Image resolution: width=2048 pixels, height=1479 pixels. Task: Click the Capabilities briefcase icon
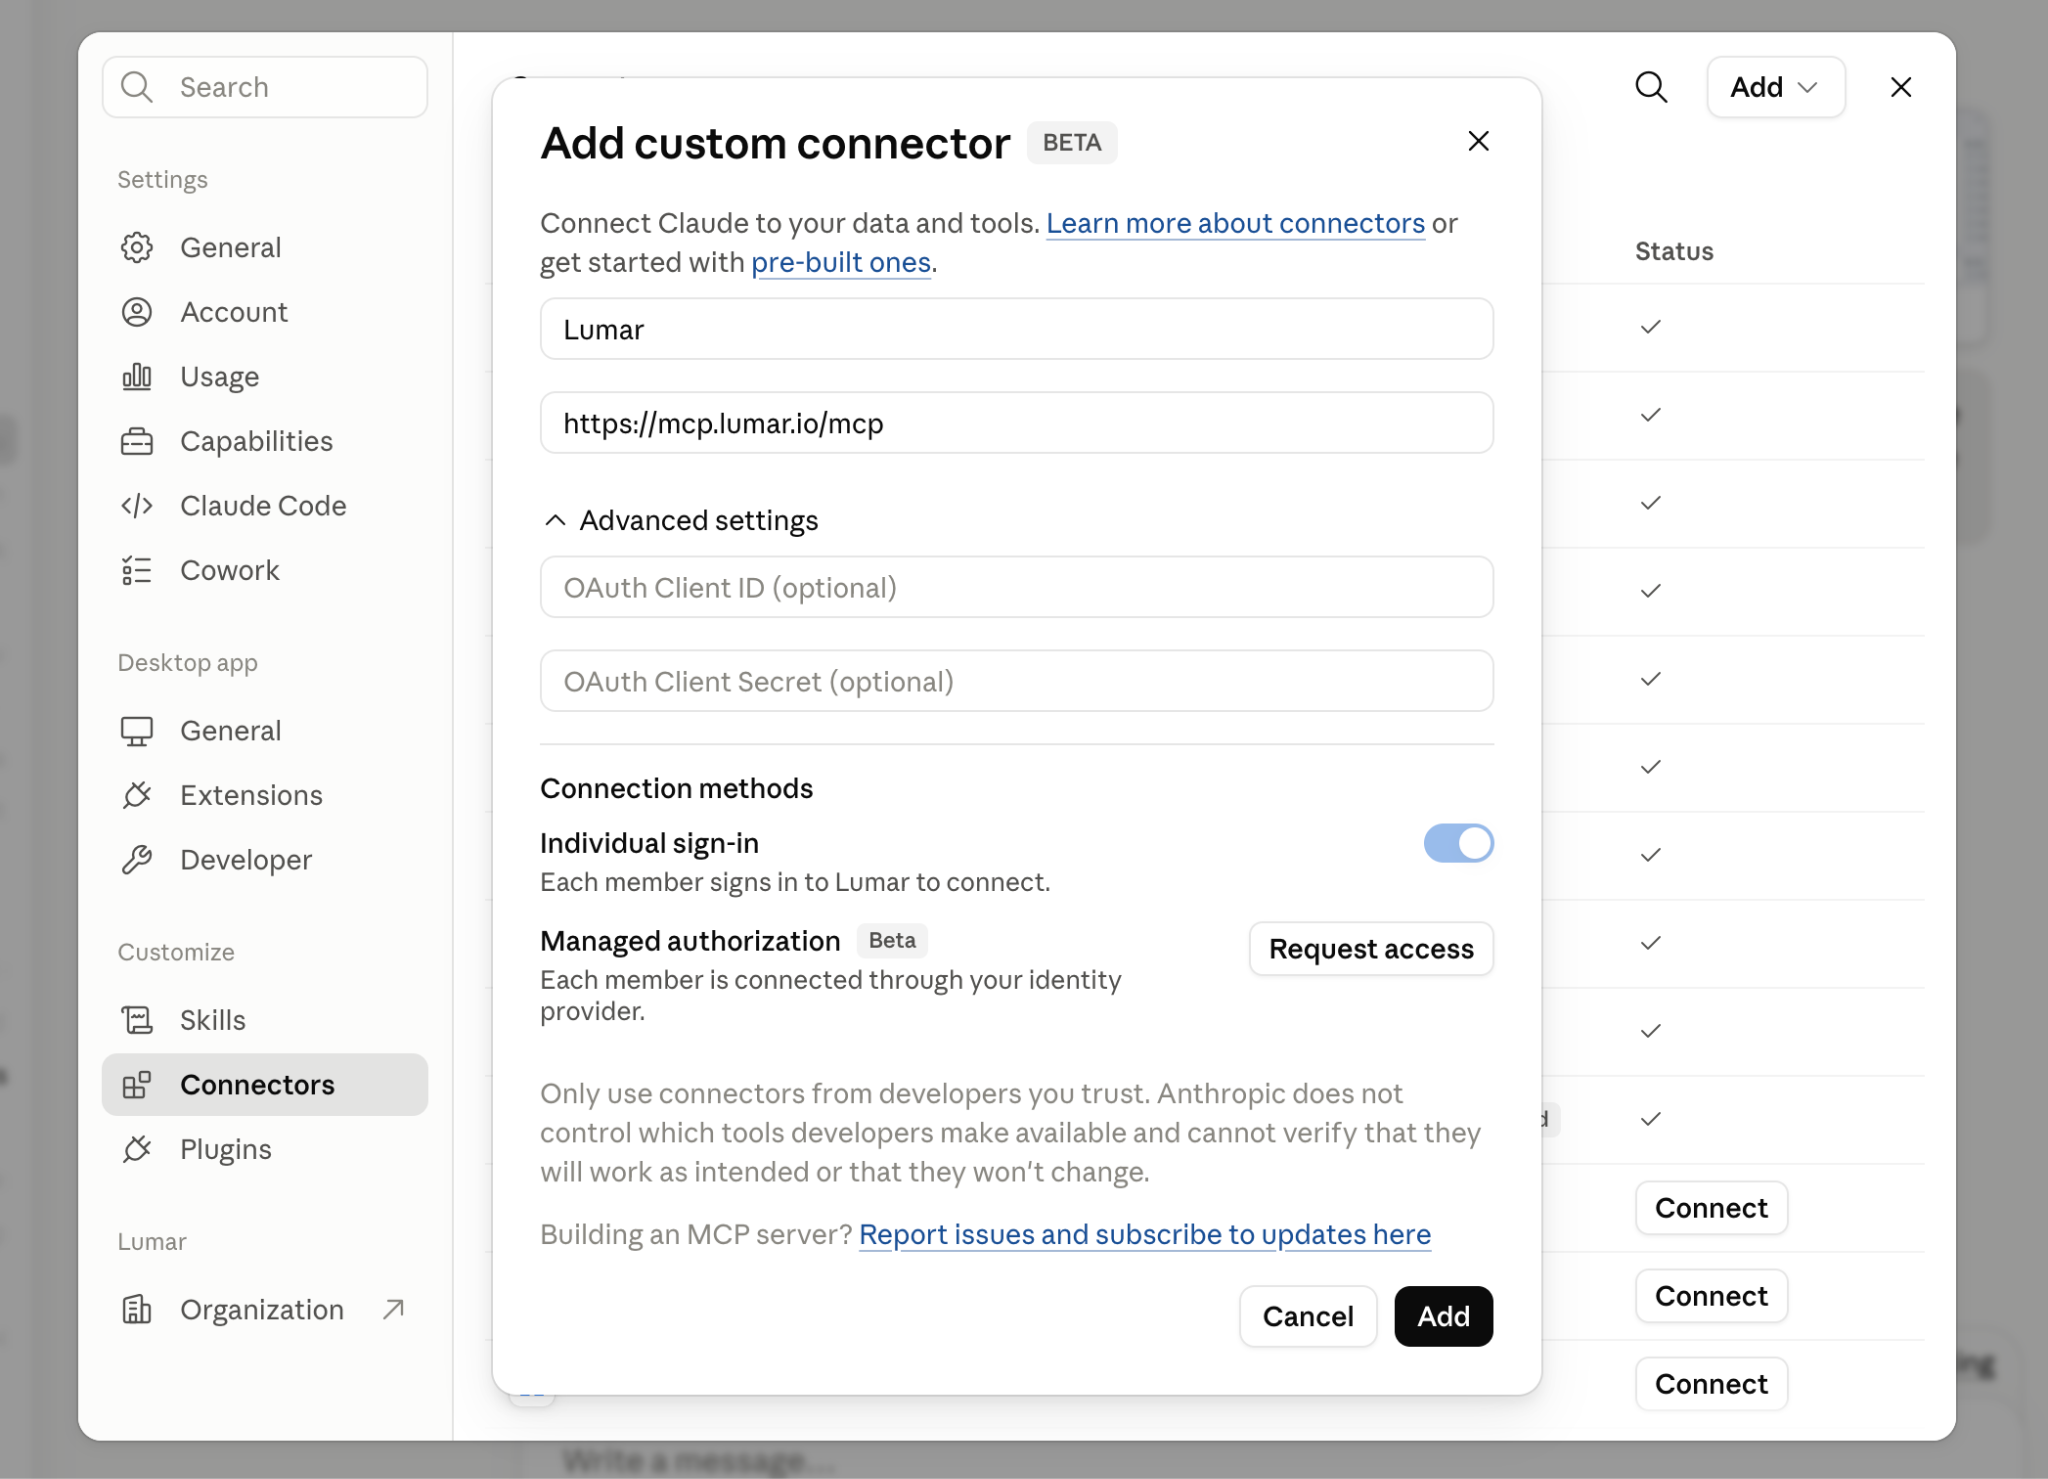click(137, 441)
